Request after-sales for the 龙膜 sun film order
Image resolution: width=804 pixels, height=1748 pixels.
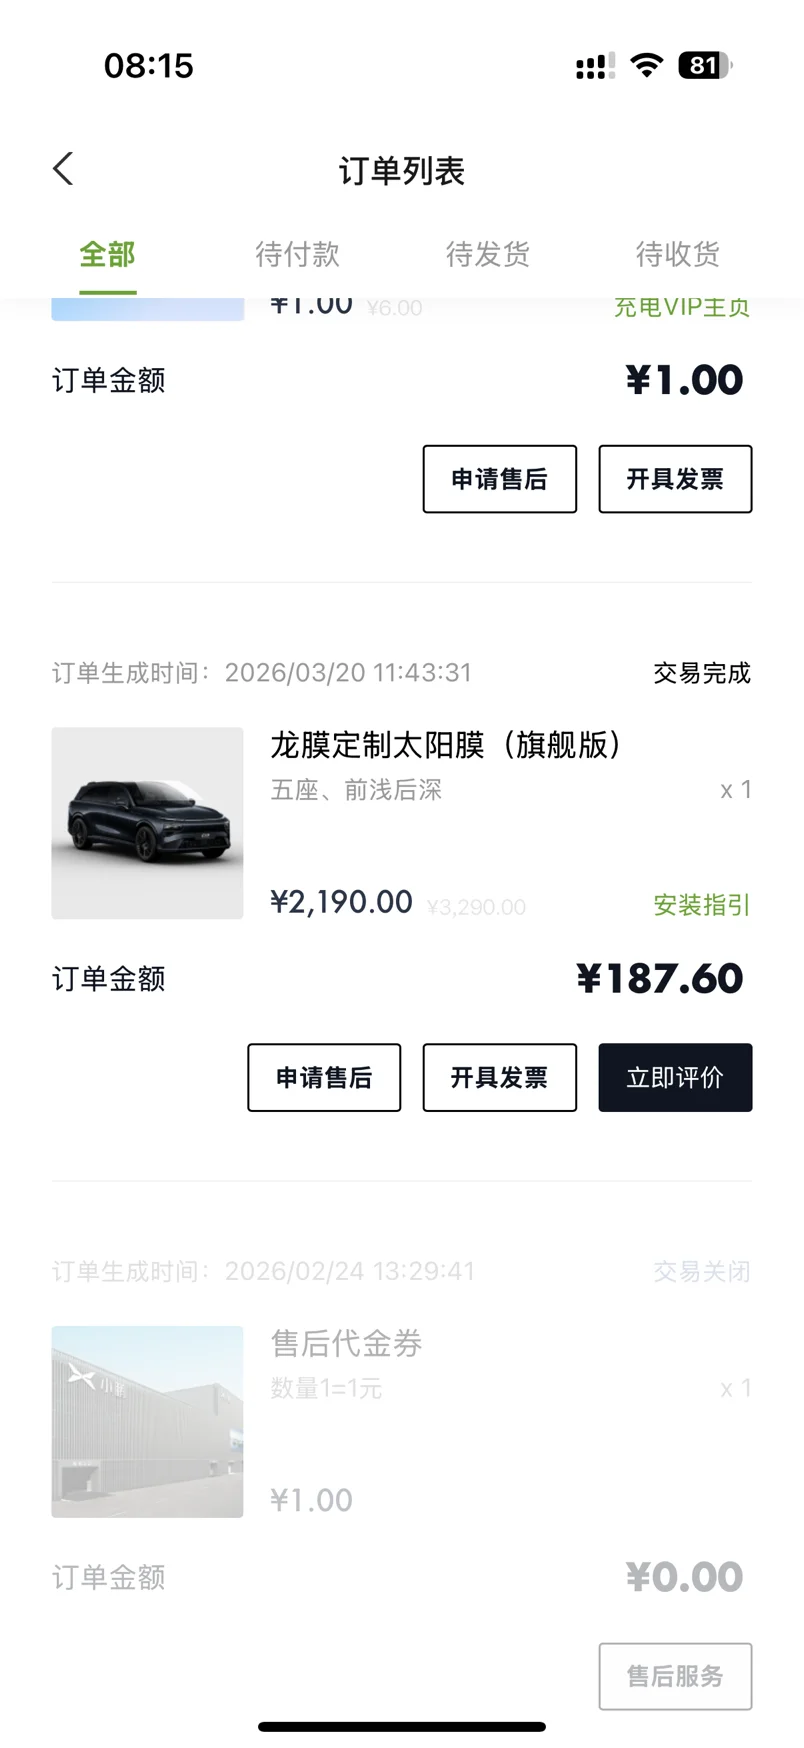point(324,1078)
